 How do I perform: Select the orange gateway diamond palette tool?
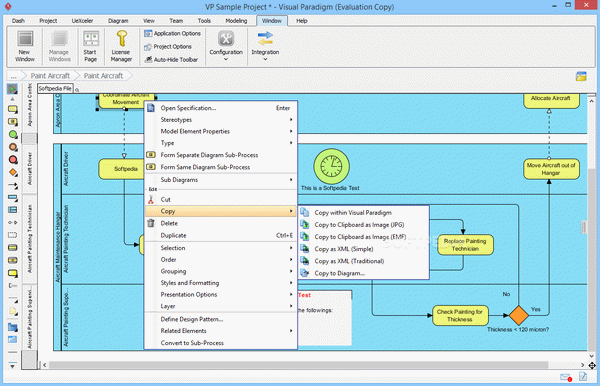[x=13, y=173]
